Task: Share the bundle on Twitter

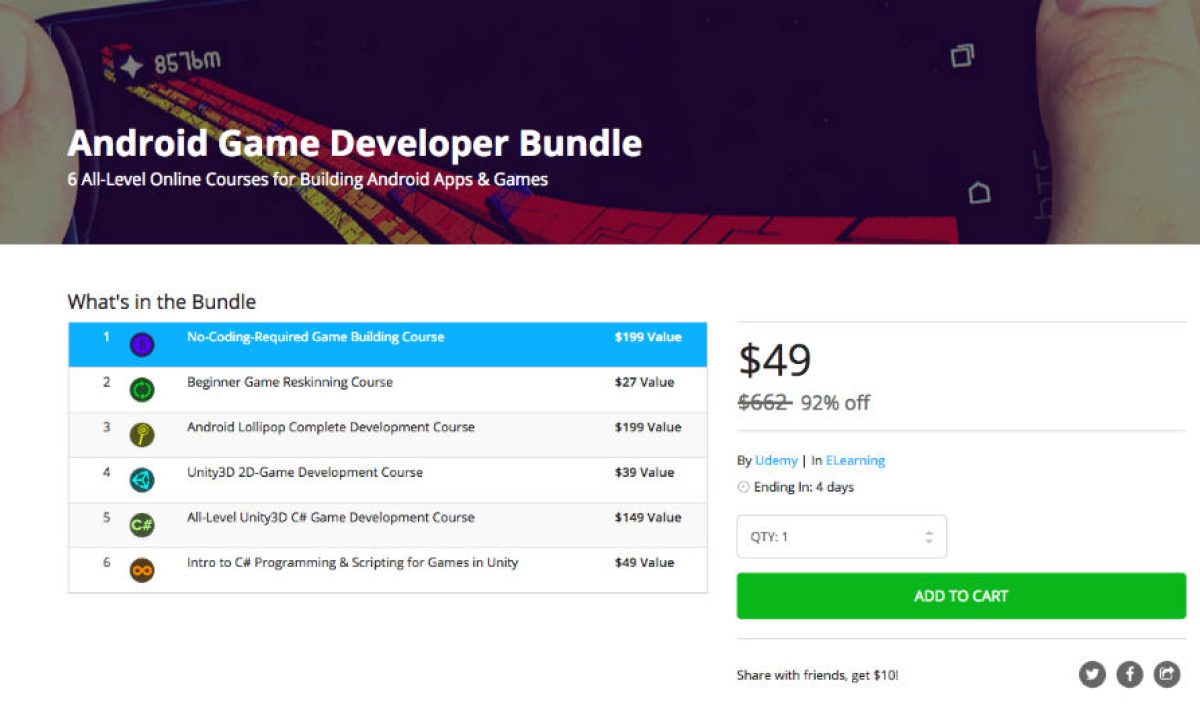Action: tap(1092, 675)
